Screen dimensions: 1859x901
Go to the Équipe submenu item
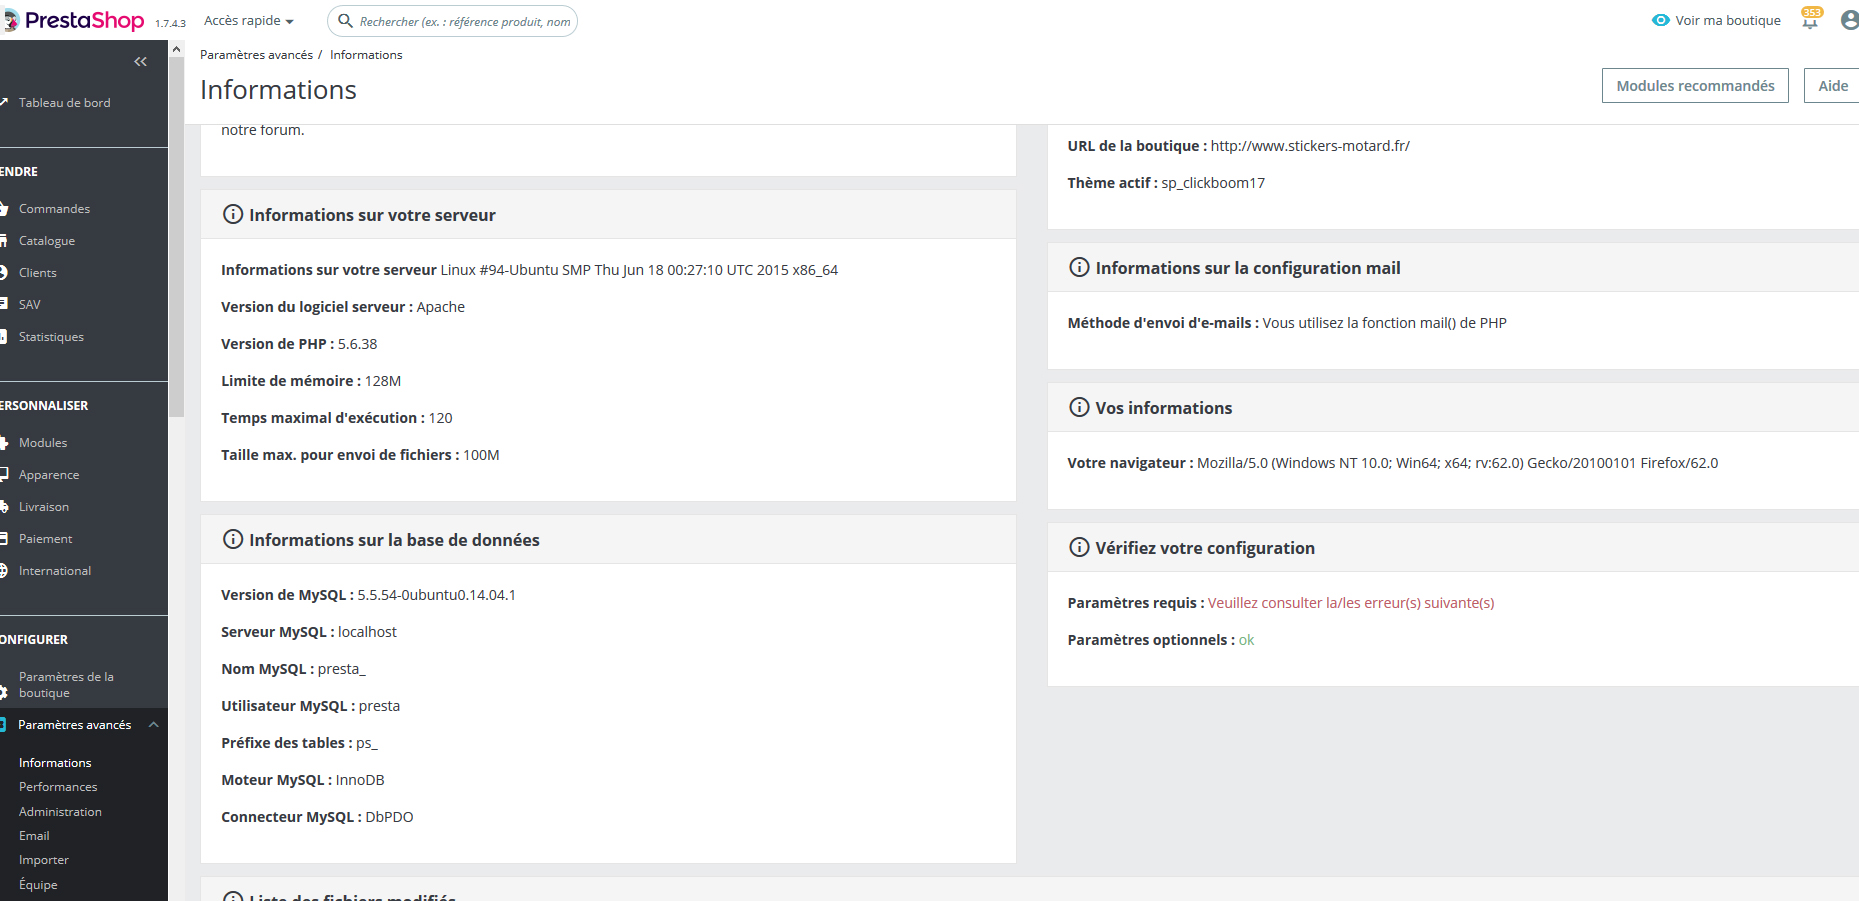click(x=38, y=885)
